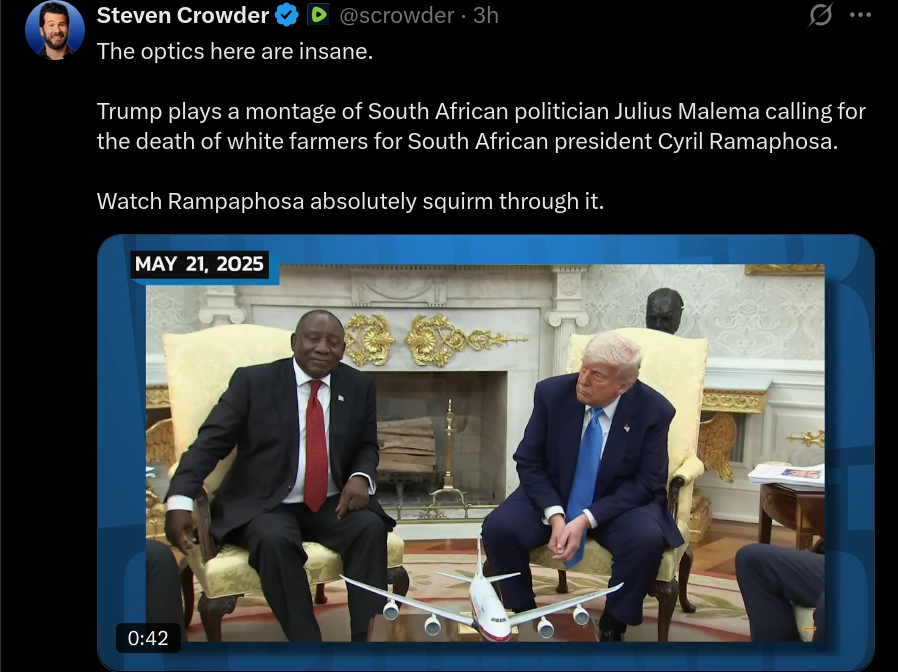Image resolution: width=898 pixels, height=672 pixels.
Task: Open Steven Crowder's profile avatar
Action: [55, 30]
